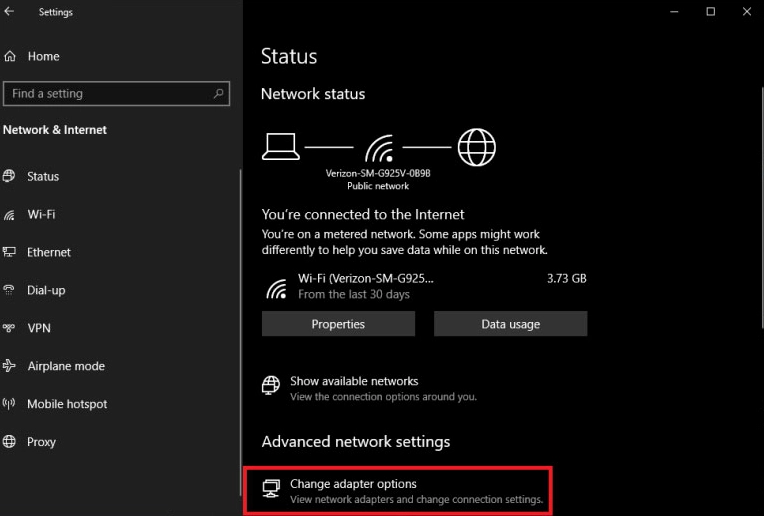Click the Home icon in sidebar

pyautogui.click(x=10, y=57)
